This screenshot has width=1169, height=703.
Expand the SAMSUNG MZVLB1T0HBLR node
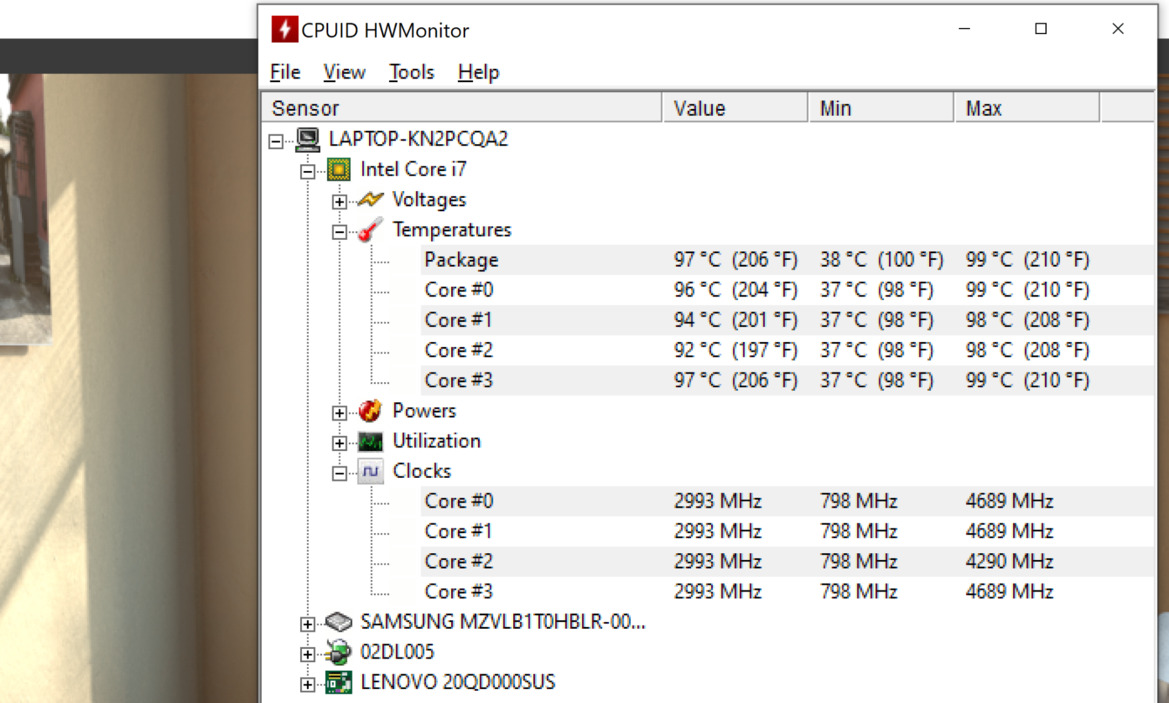[307, 623]
